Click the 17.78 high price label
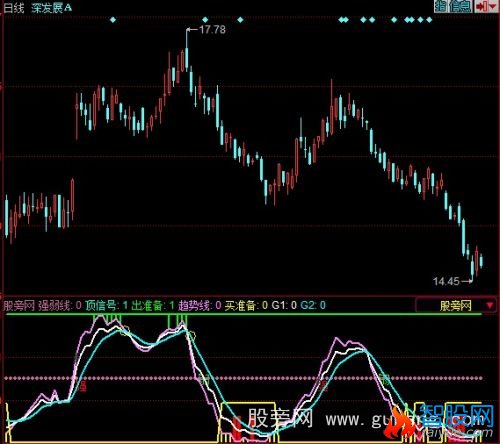The height and width of the screenshot is (444, 500). (212, 30)
